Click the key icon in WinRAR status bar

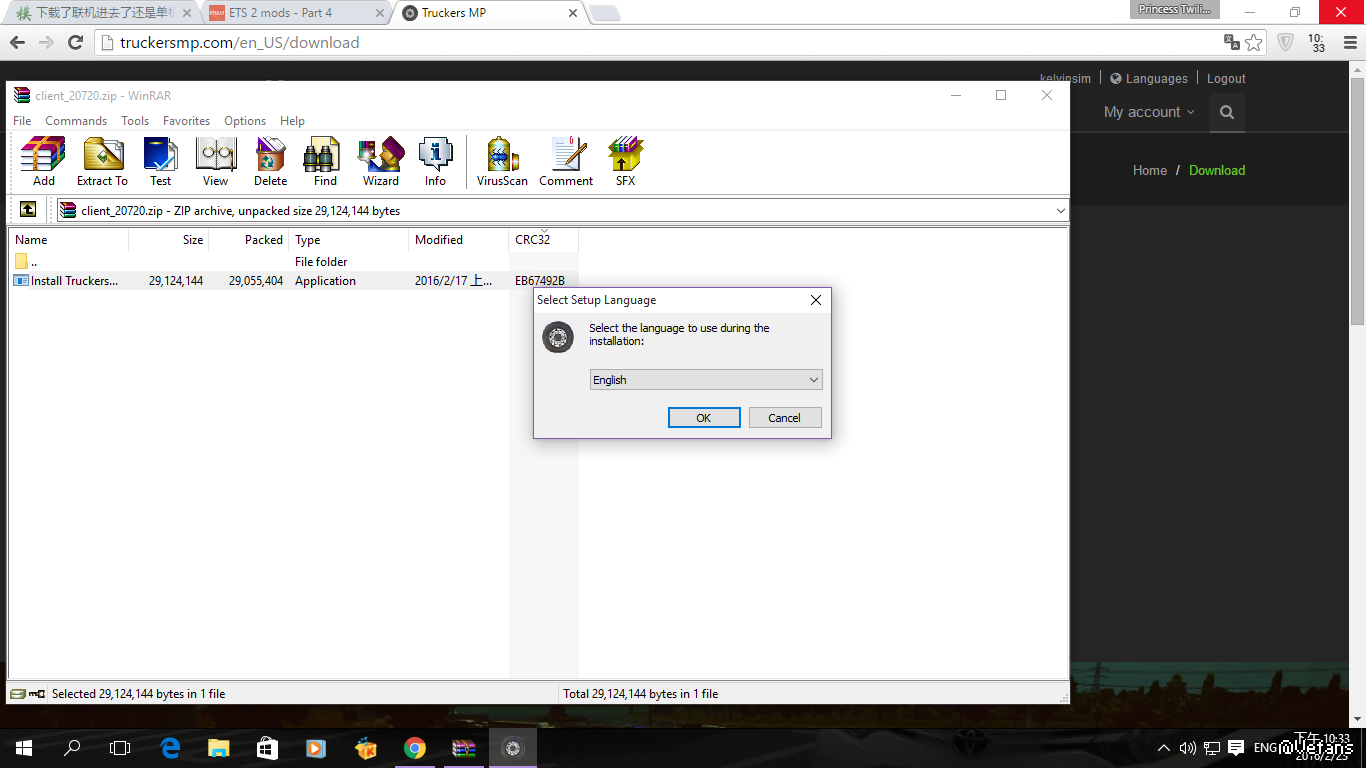click(37, 693)
